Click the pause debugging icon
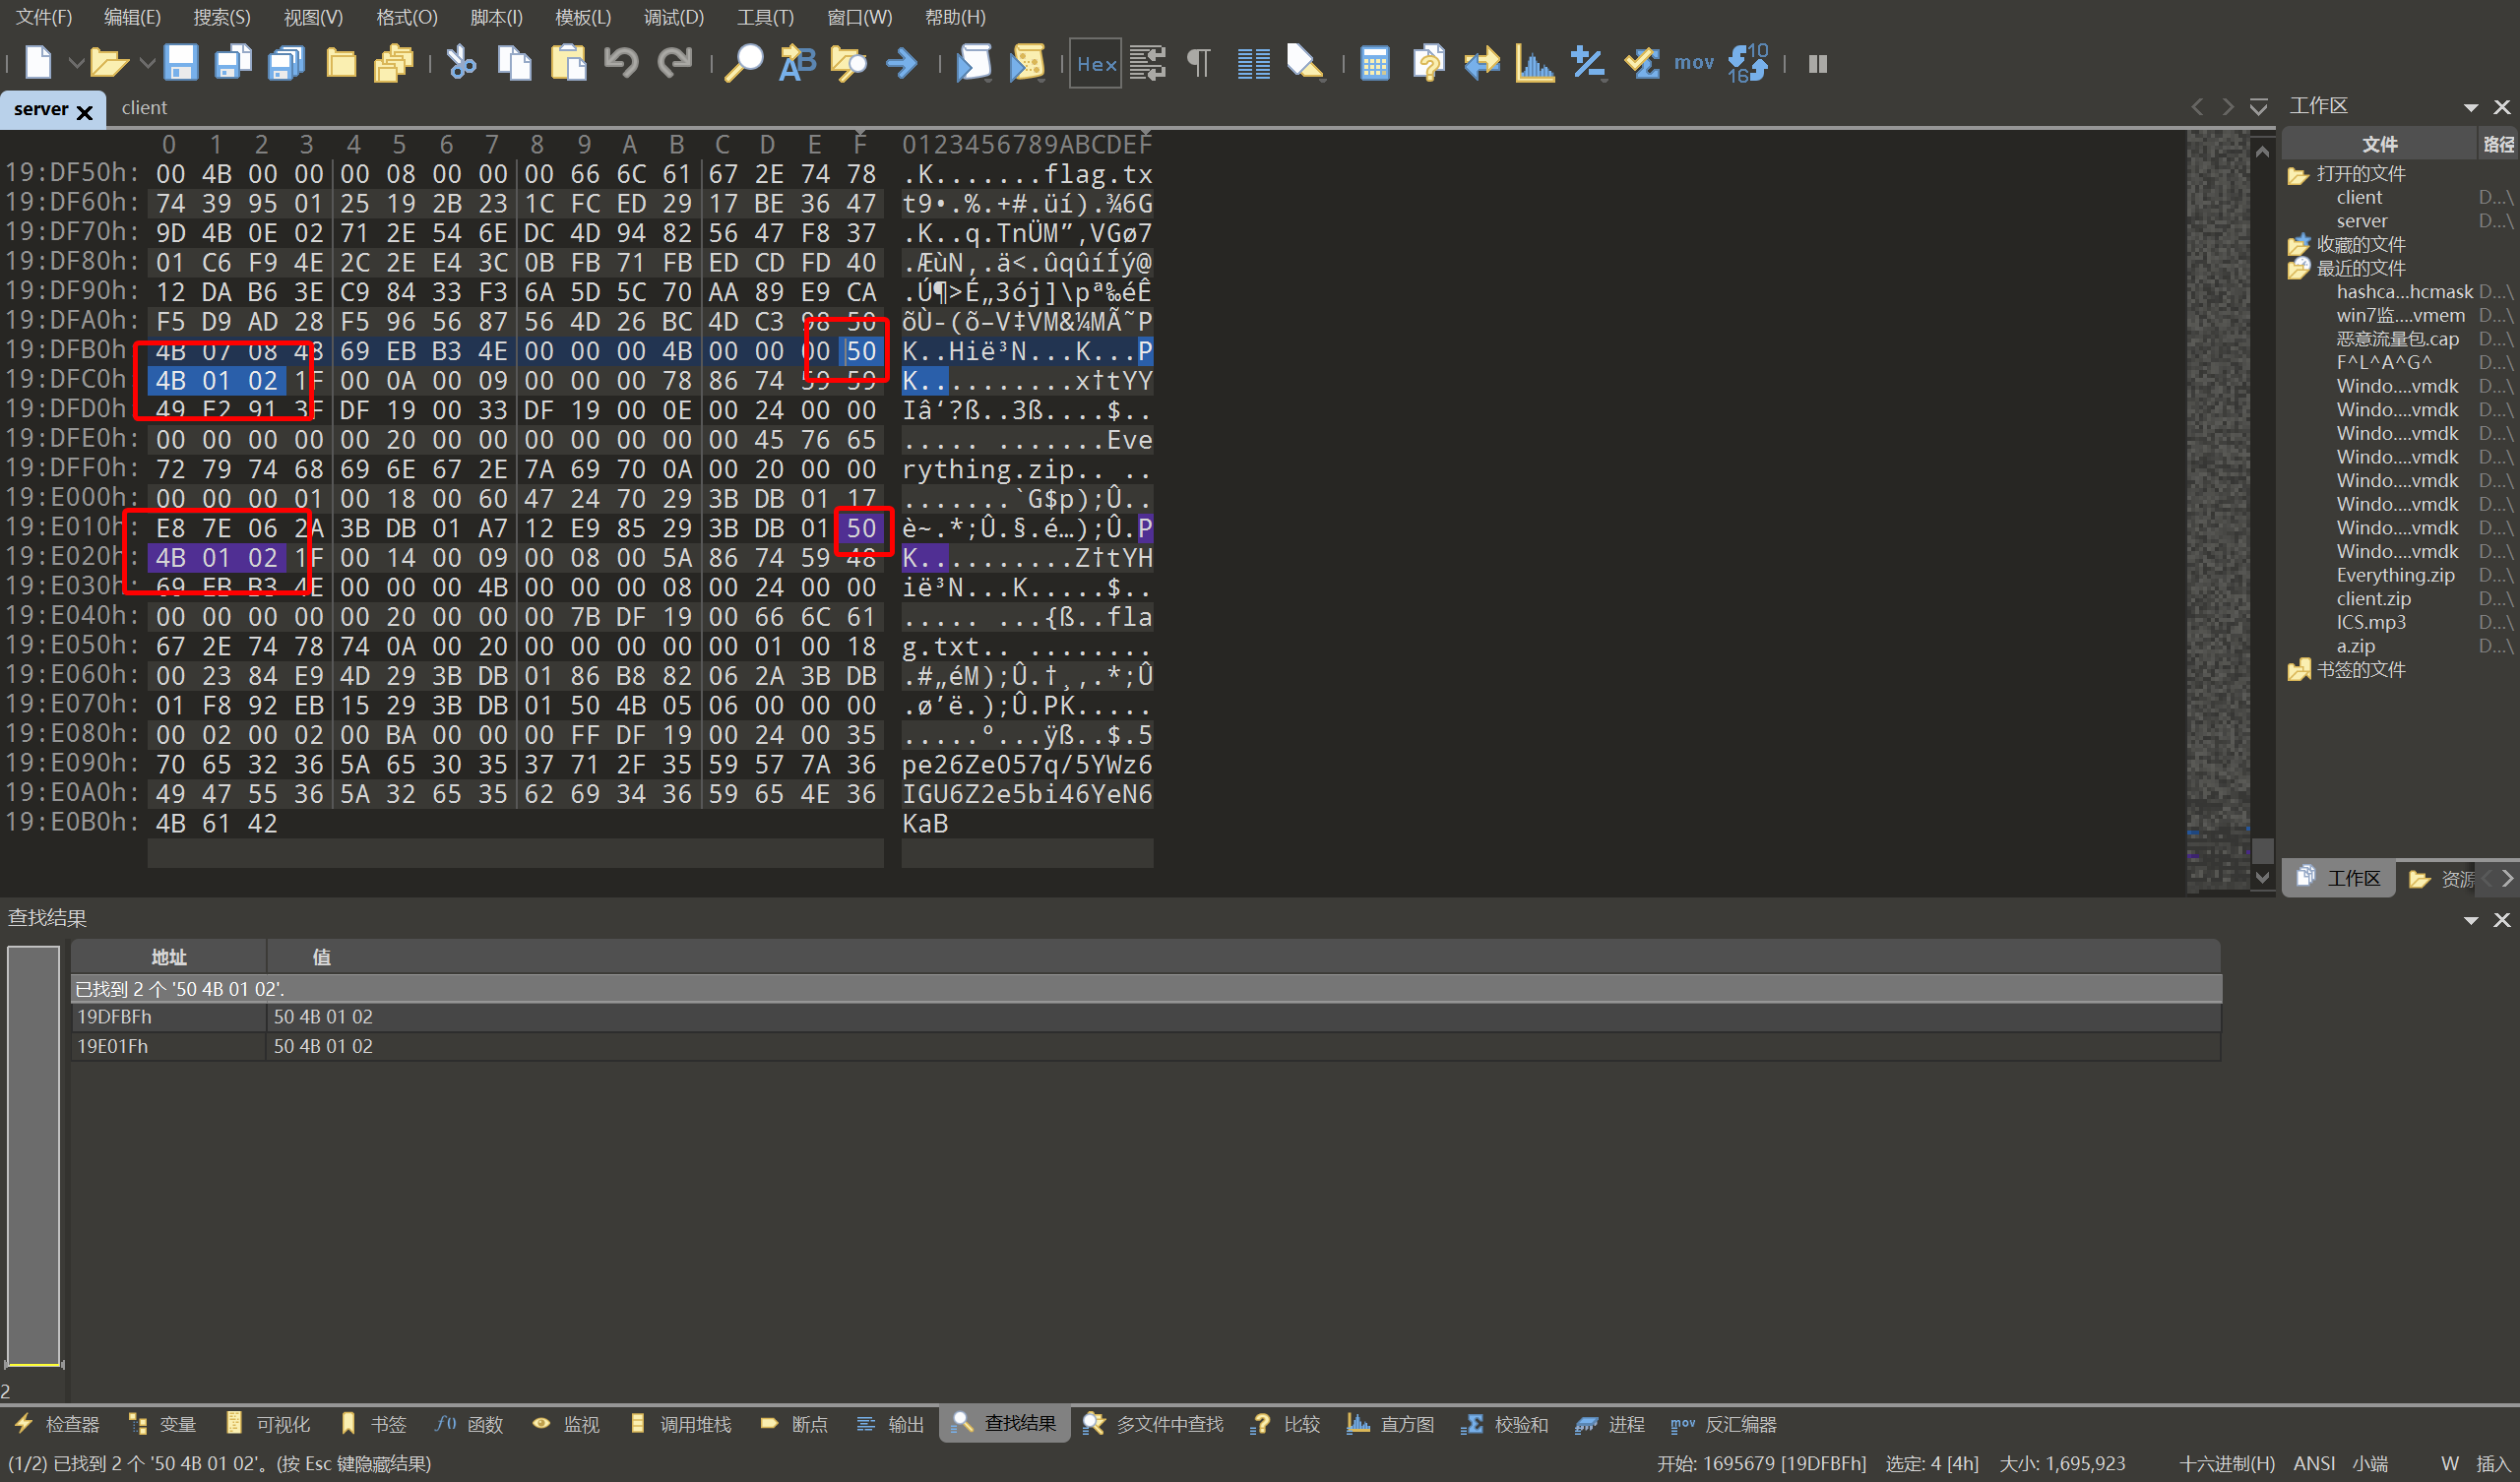The height and width of the screenshot is (1482, 2520). click(x=1818, y=64)
